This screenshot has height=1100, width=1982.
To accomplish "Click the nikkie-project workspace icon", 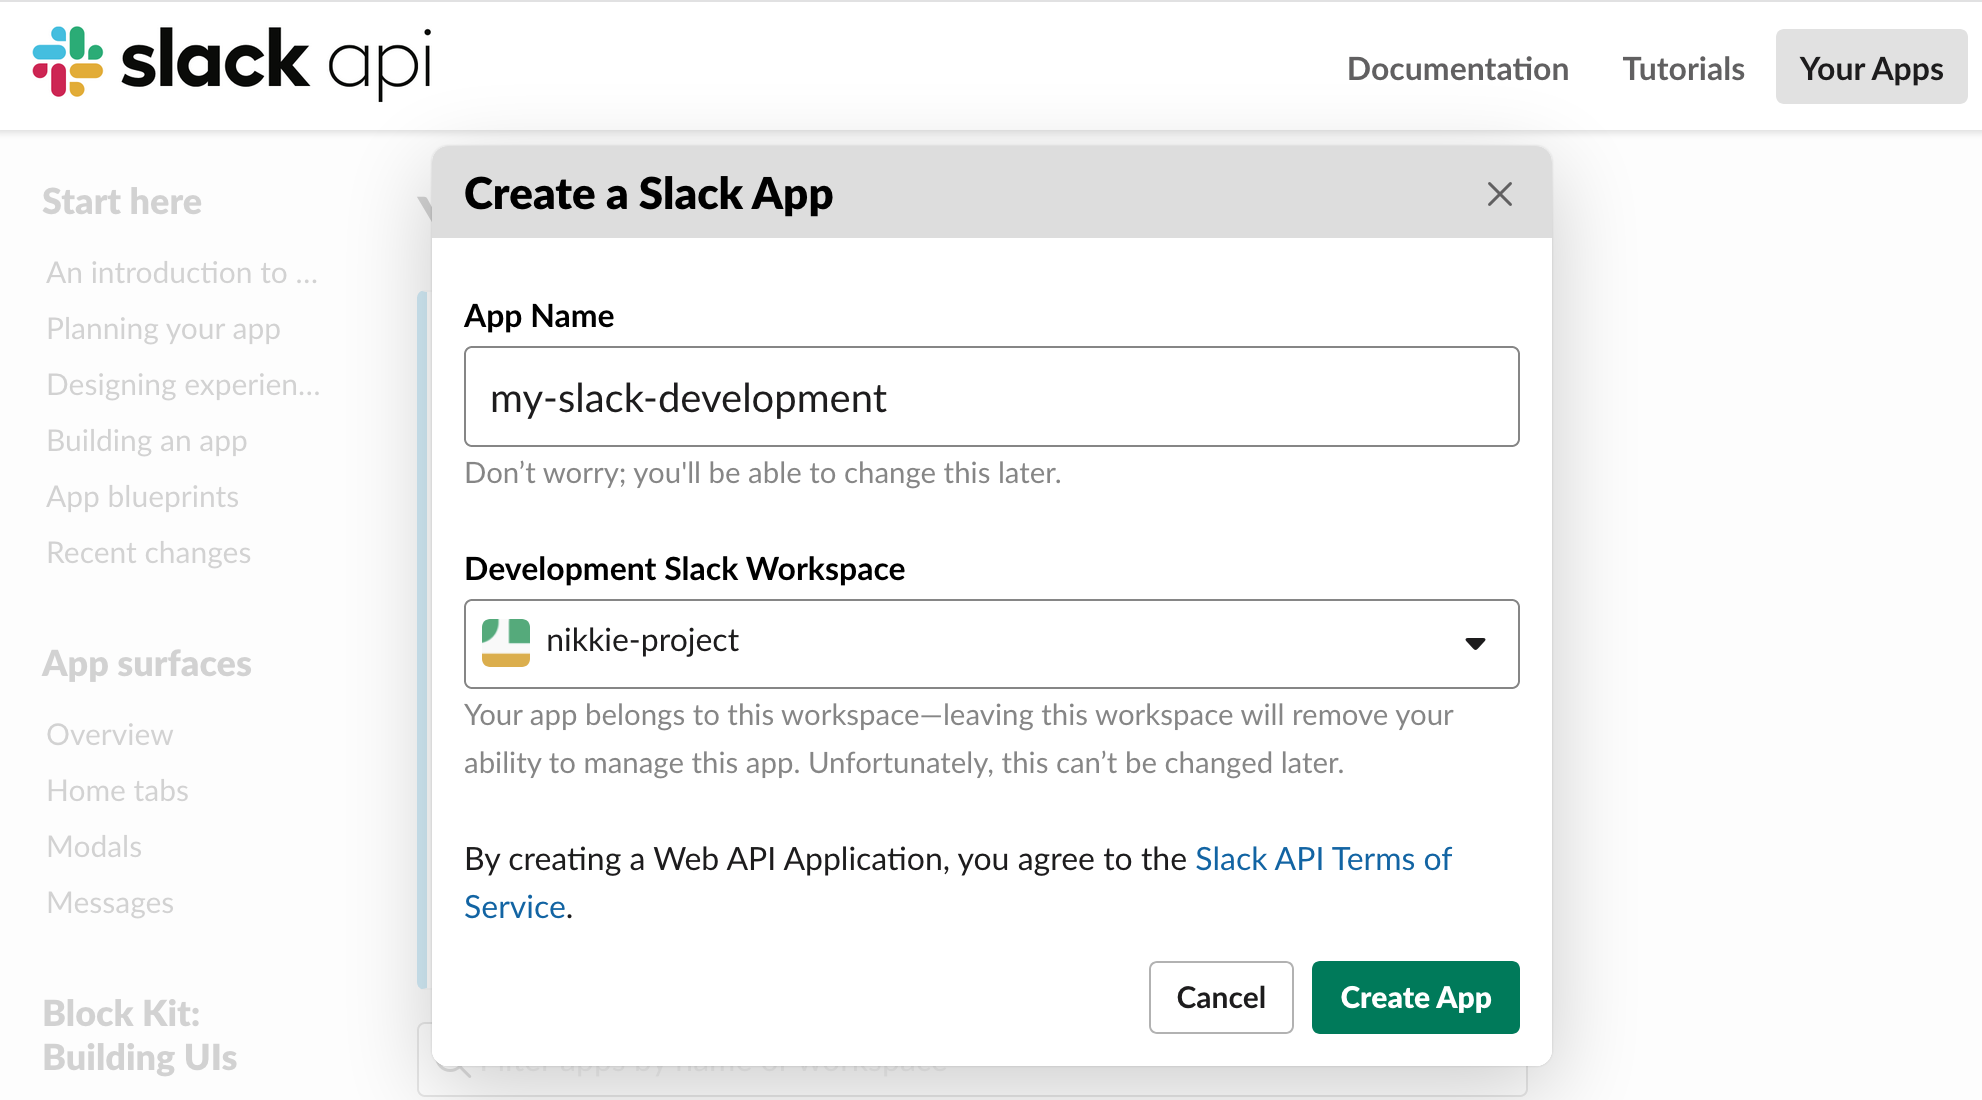I will (506, 642).
